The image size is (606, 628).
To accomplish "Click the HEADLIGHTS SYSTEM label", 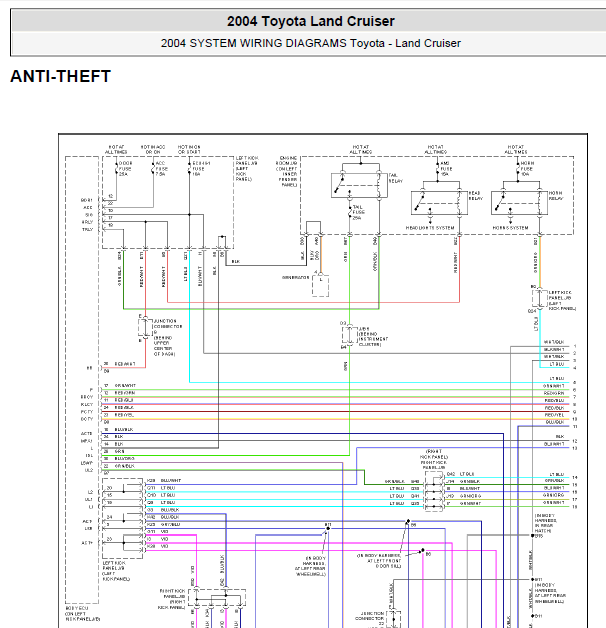I will (x=430, y=228).
